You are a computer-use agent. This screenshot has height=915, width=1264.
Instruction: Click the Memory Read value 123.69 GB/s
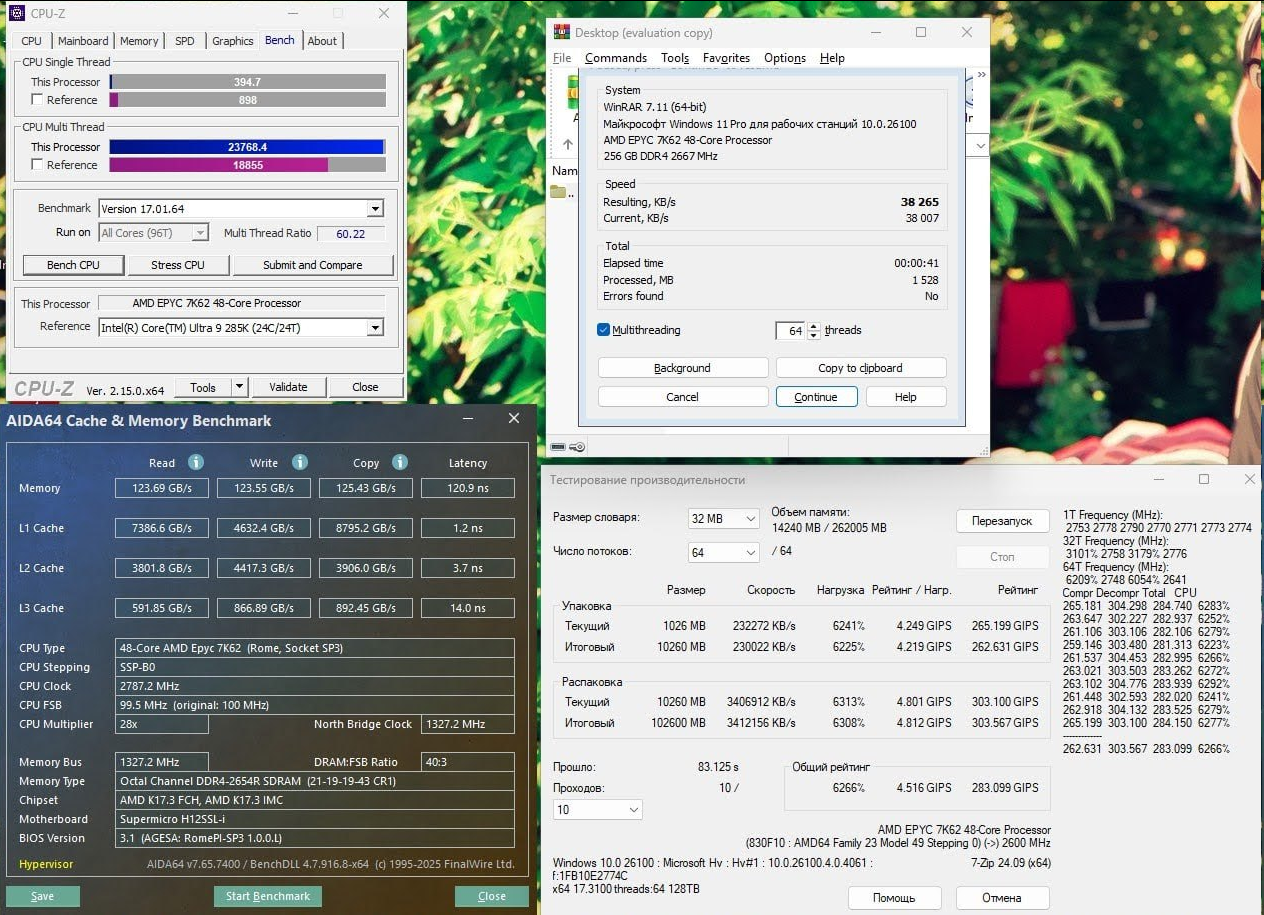pos(162,488)
